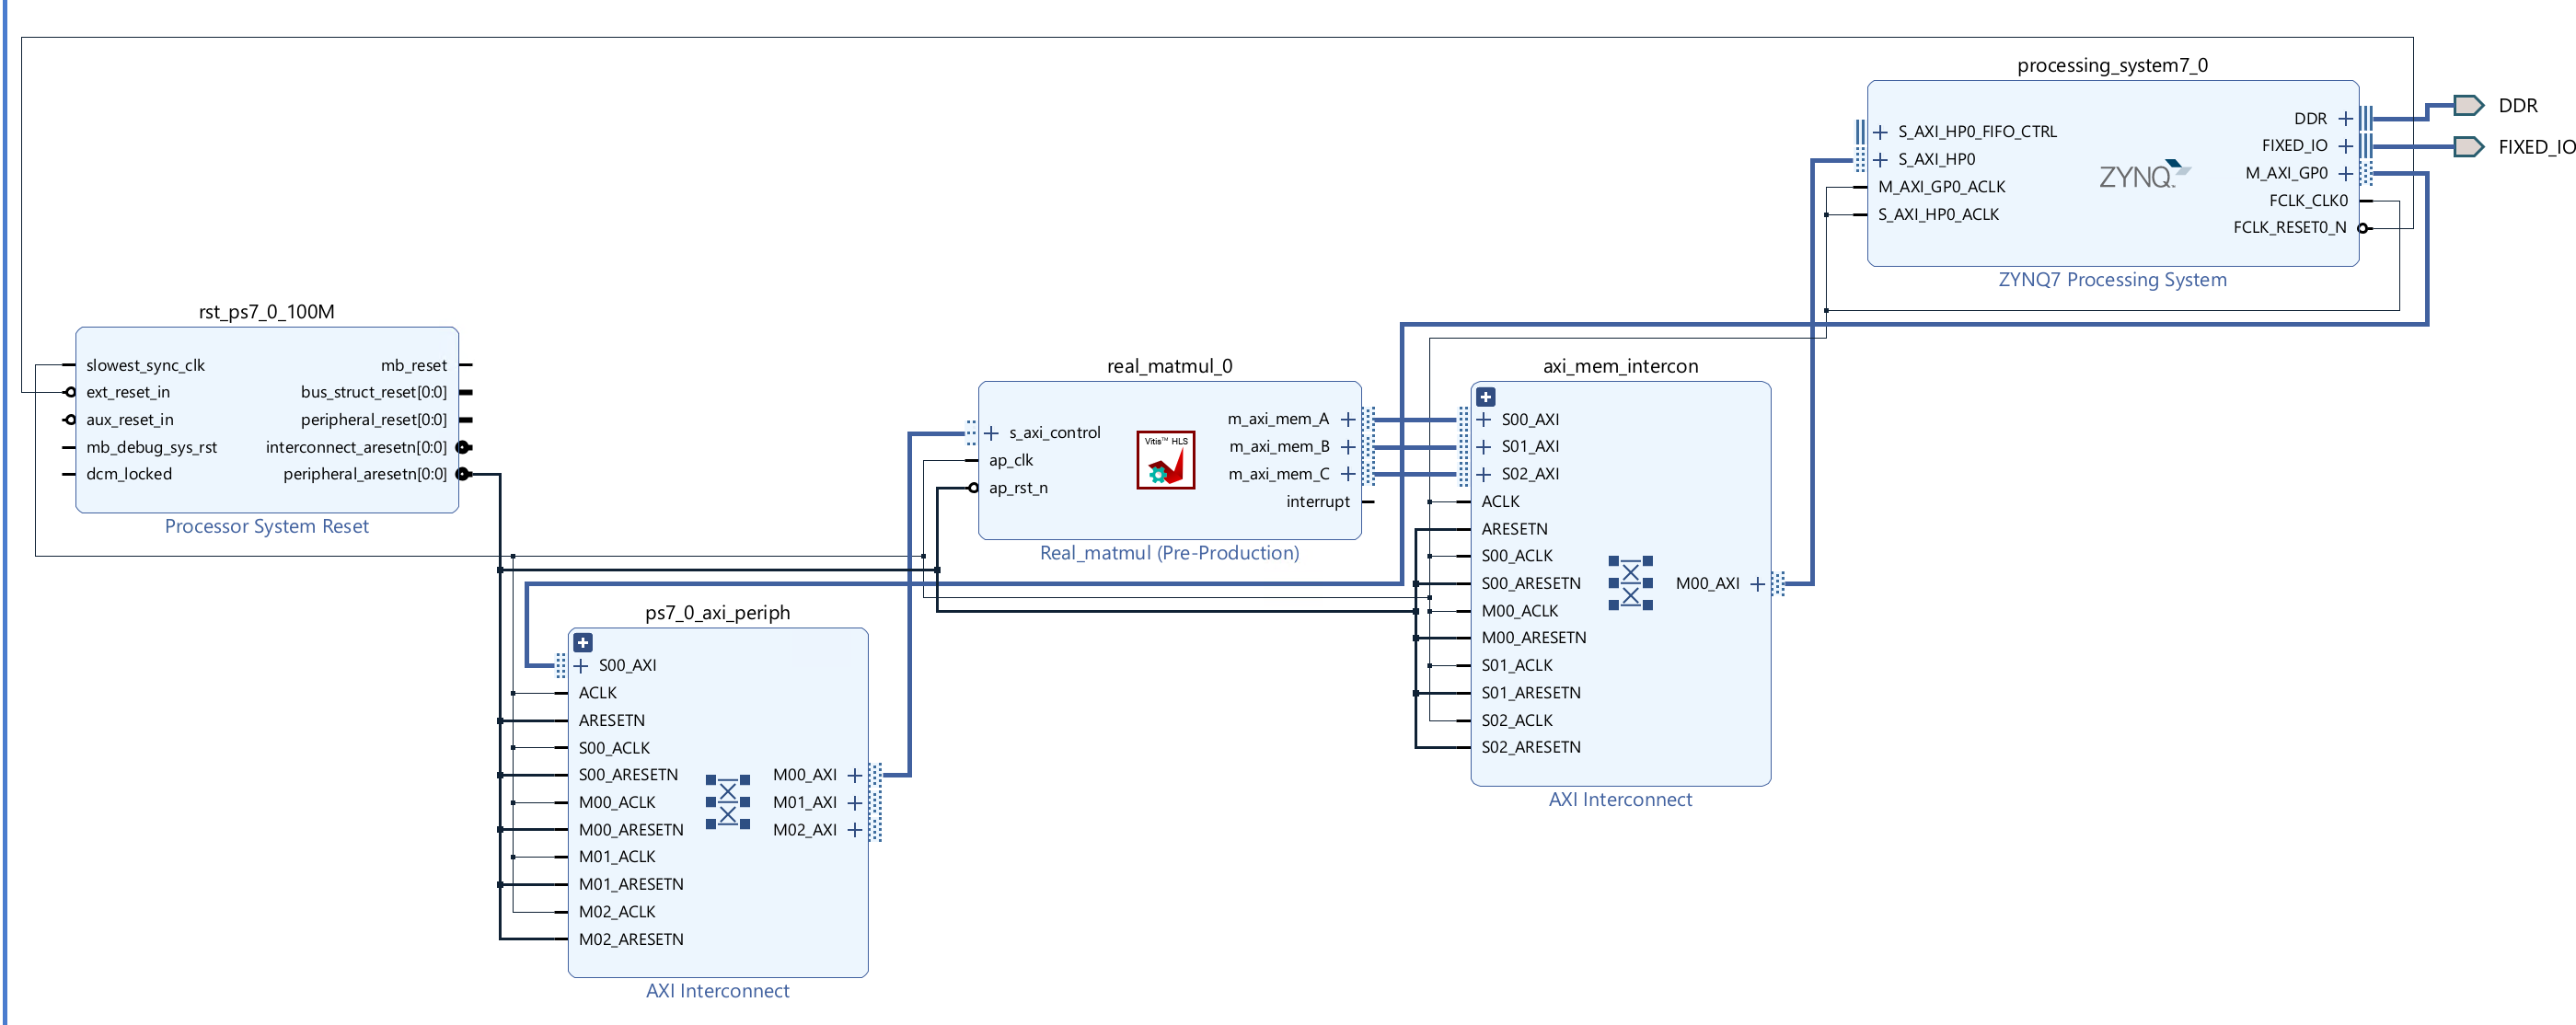The width and height of the screenshot is (2576, 1025).
Task: Select ARESETN pin on ps7_0_axi_periph
Action: tap(612, 721)
